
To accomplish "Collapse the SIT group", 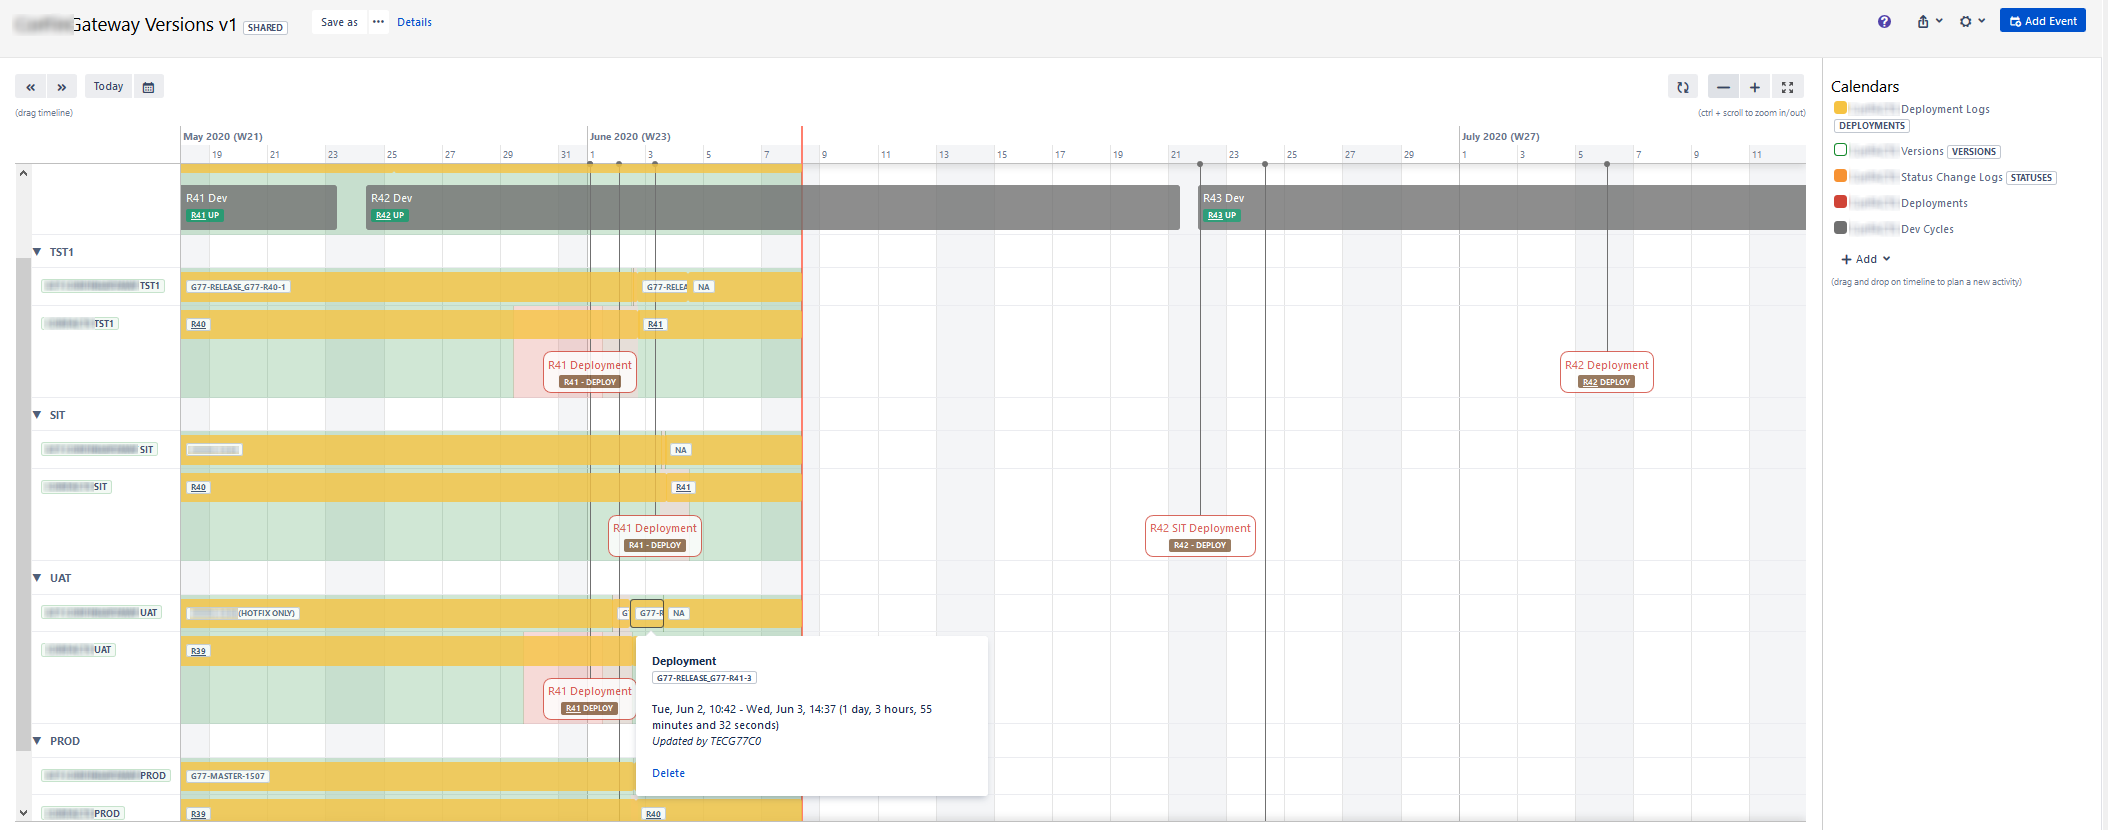I will [x=37, y=415].
